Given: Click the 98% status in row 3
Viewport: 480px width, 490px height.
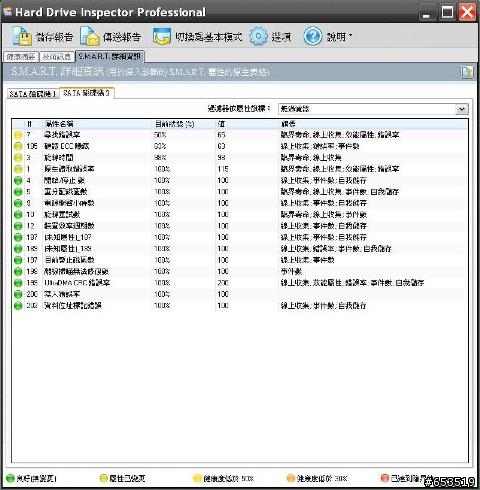Looking at the screenshot, I should [160, 158].
